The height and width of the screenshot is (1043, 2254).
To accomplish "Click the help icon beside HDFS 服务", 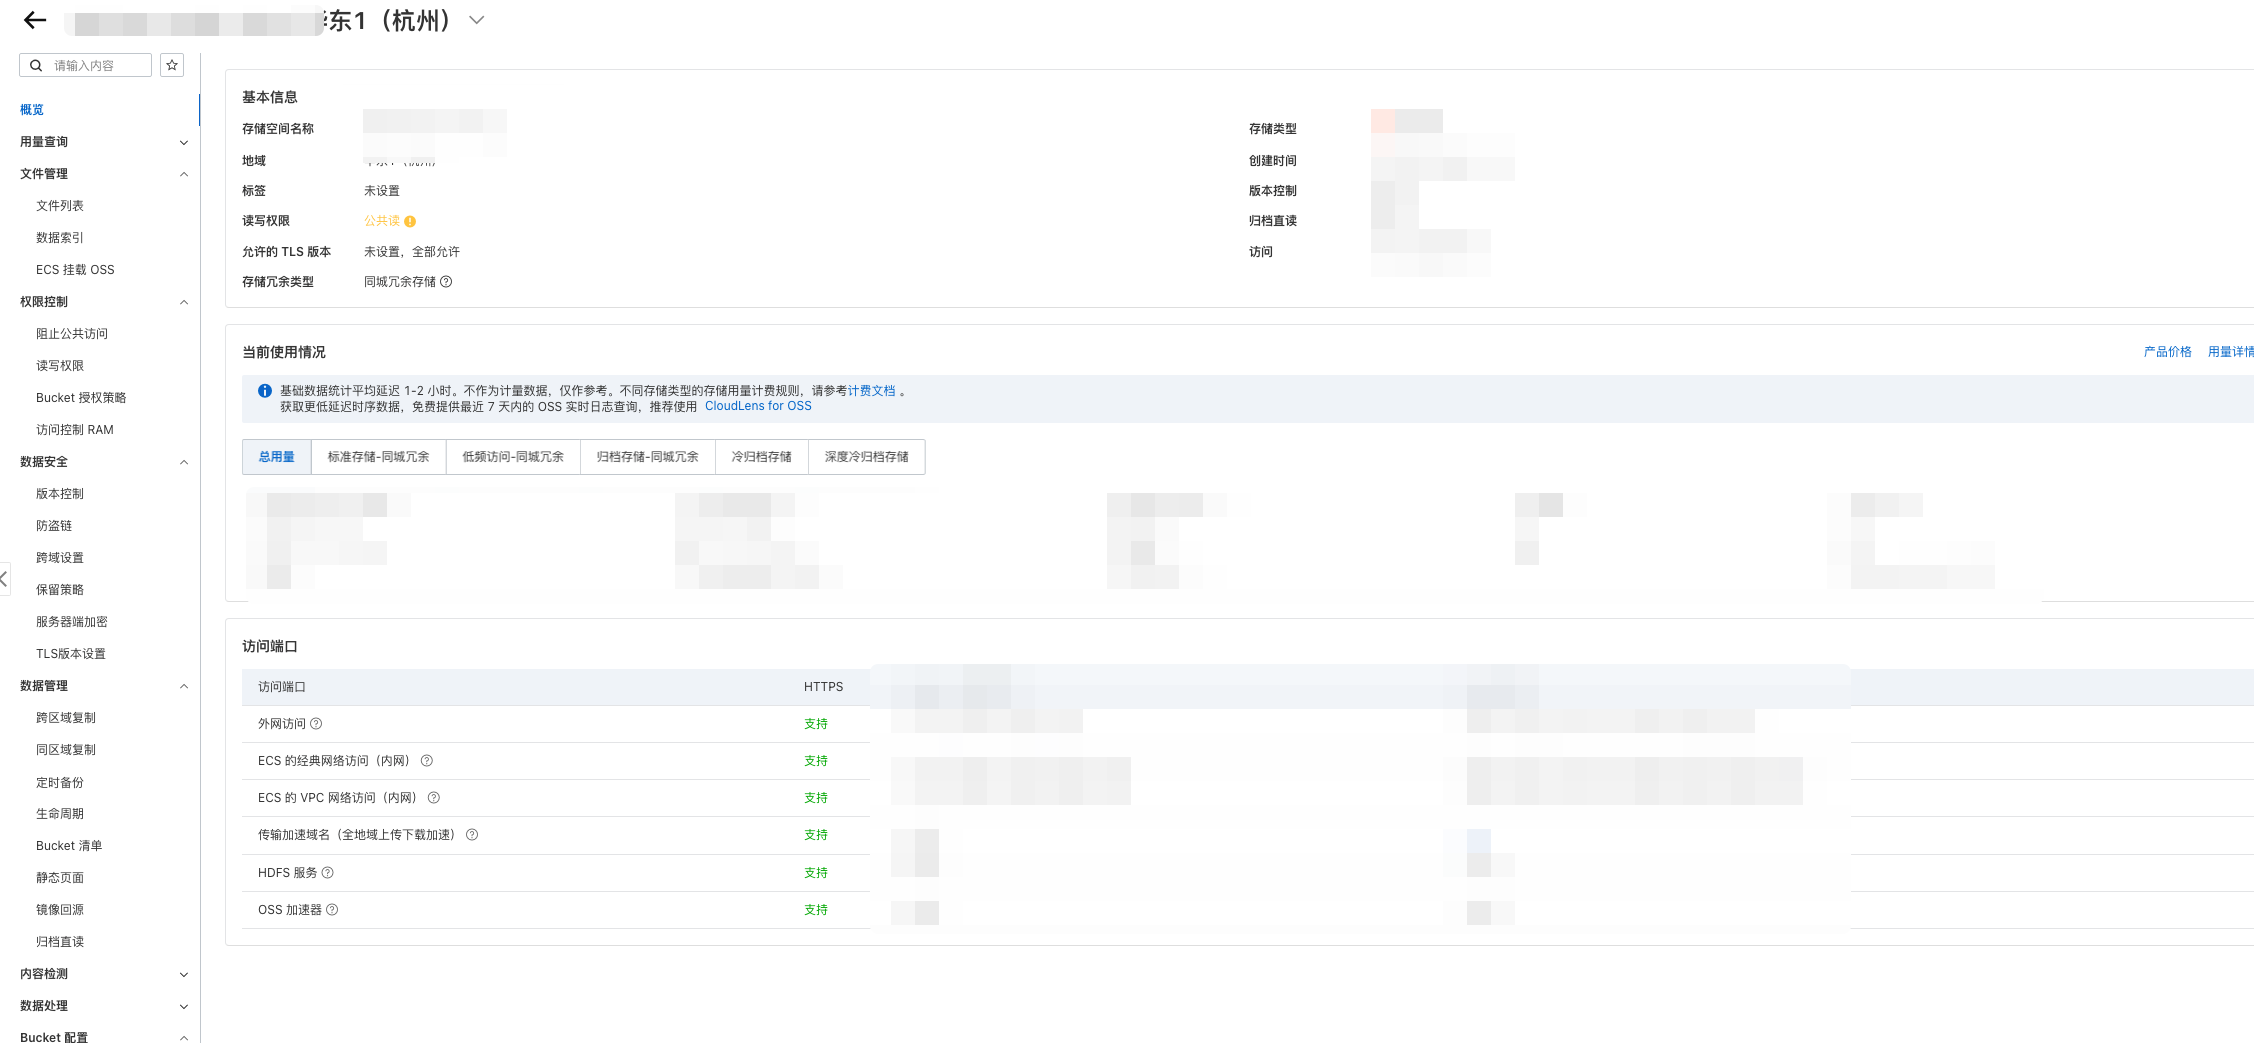I will (x=327, y=873).
